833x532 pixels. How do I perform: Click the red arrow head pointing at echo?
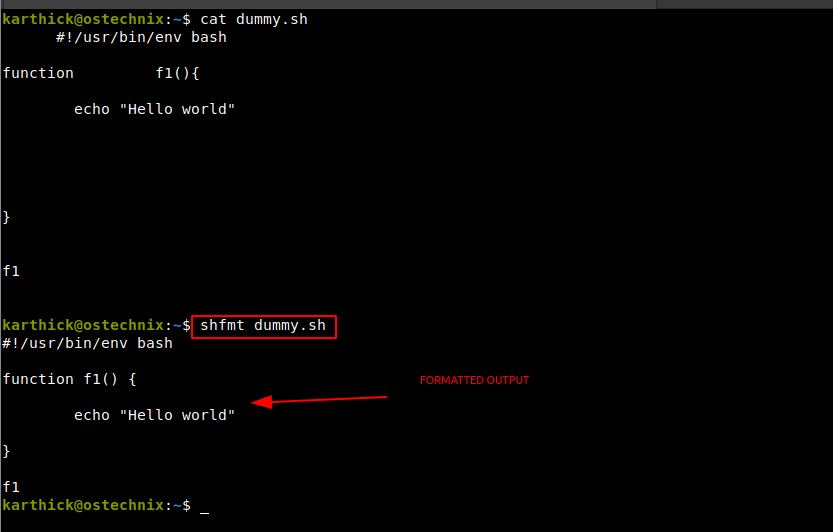pyautogui.click(x=261, y=402)
